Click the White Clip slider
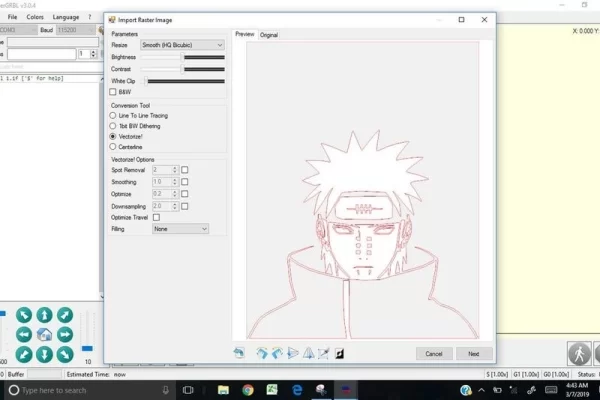 click(183, 81)
